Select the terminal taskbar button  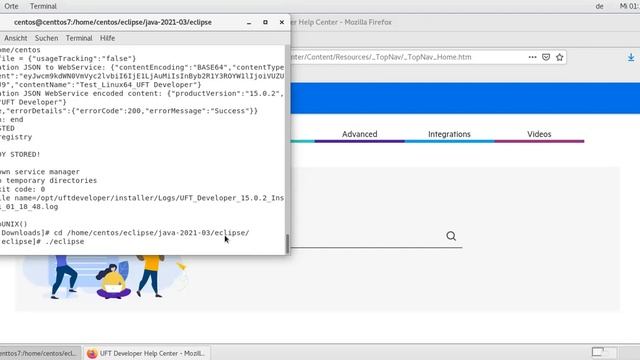point(41,353)
